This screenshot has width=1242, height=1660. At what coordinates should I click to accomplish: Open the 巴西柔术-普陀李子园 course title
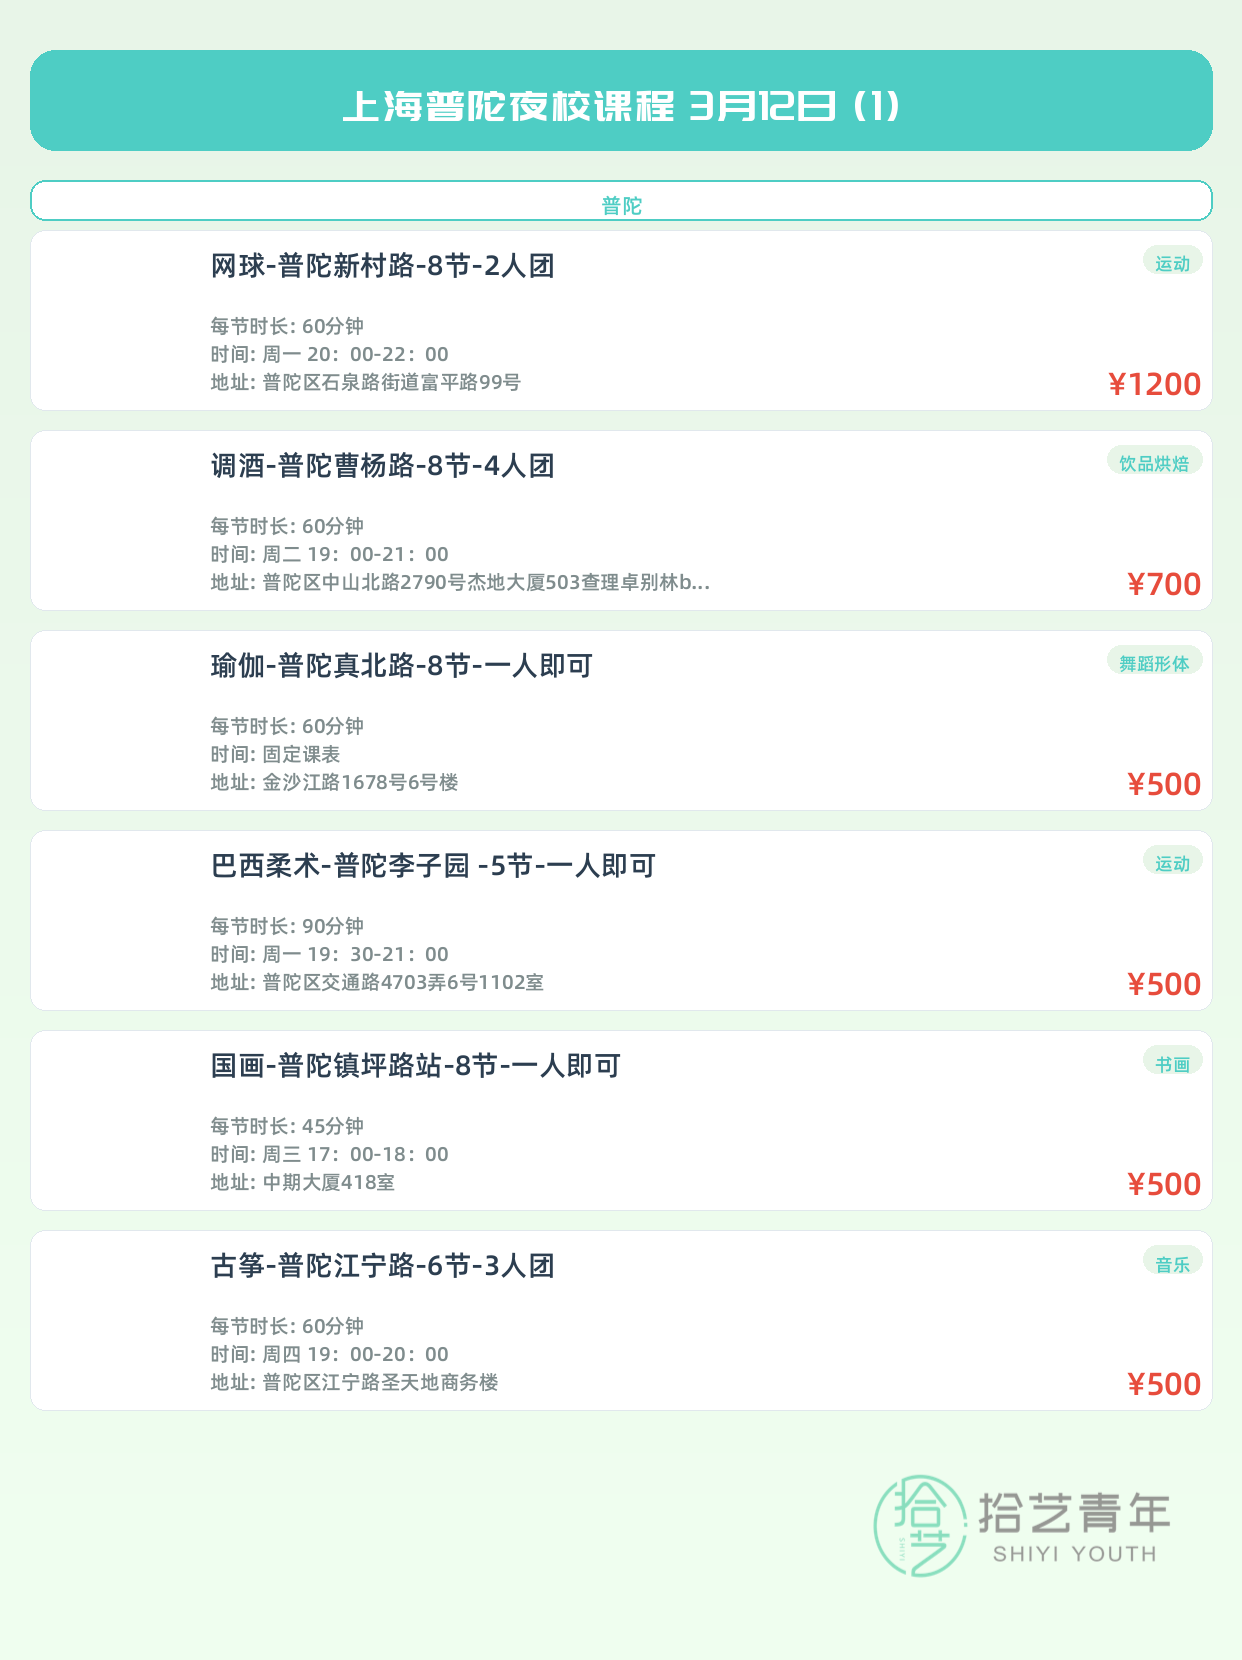[433, 866]
